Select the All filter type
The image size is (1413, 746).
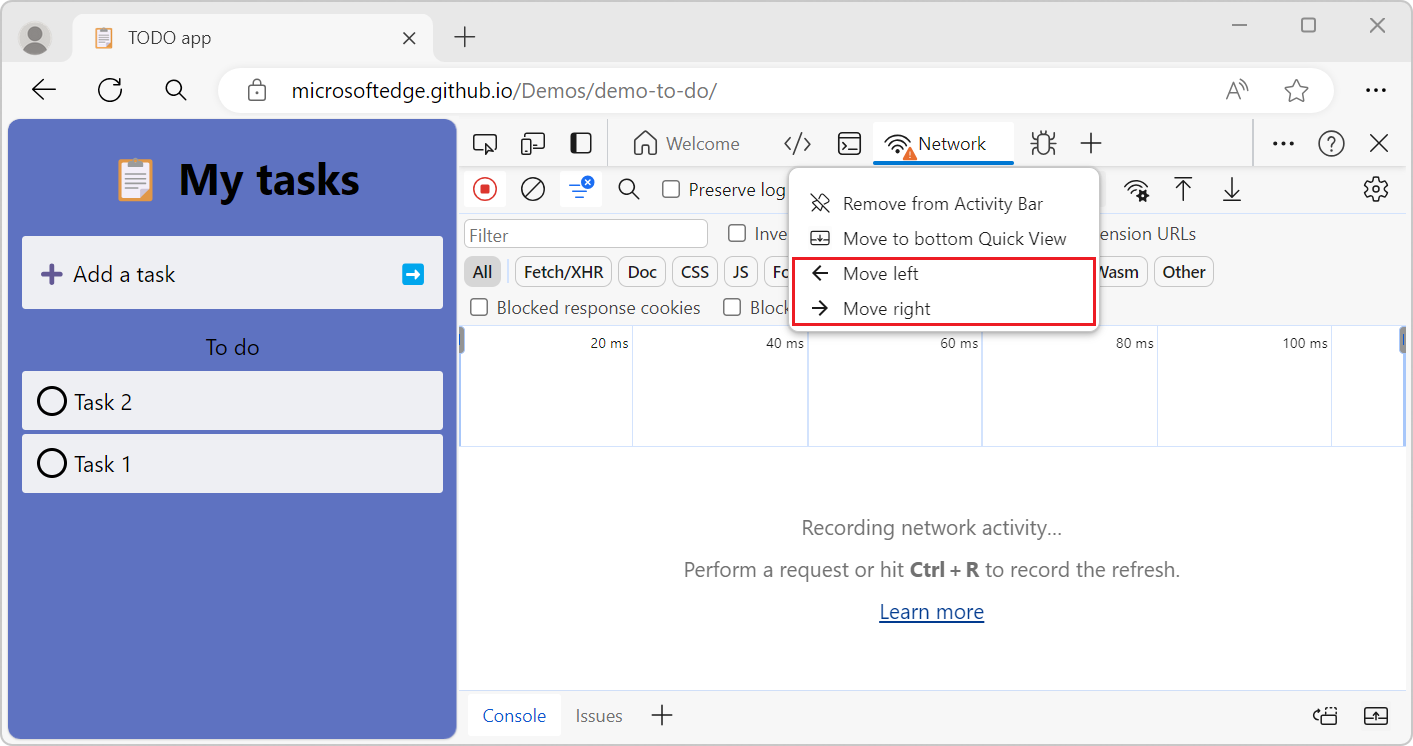[483, 272]
